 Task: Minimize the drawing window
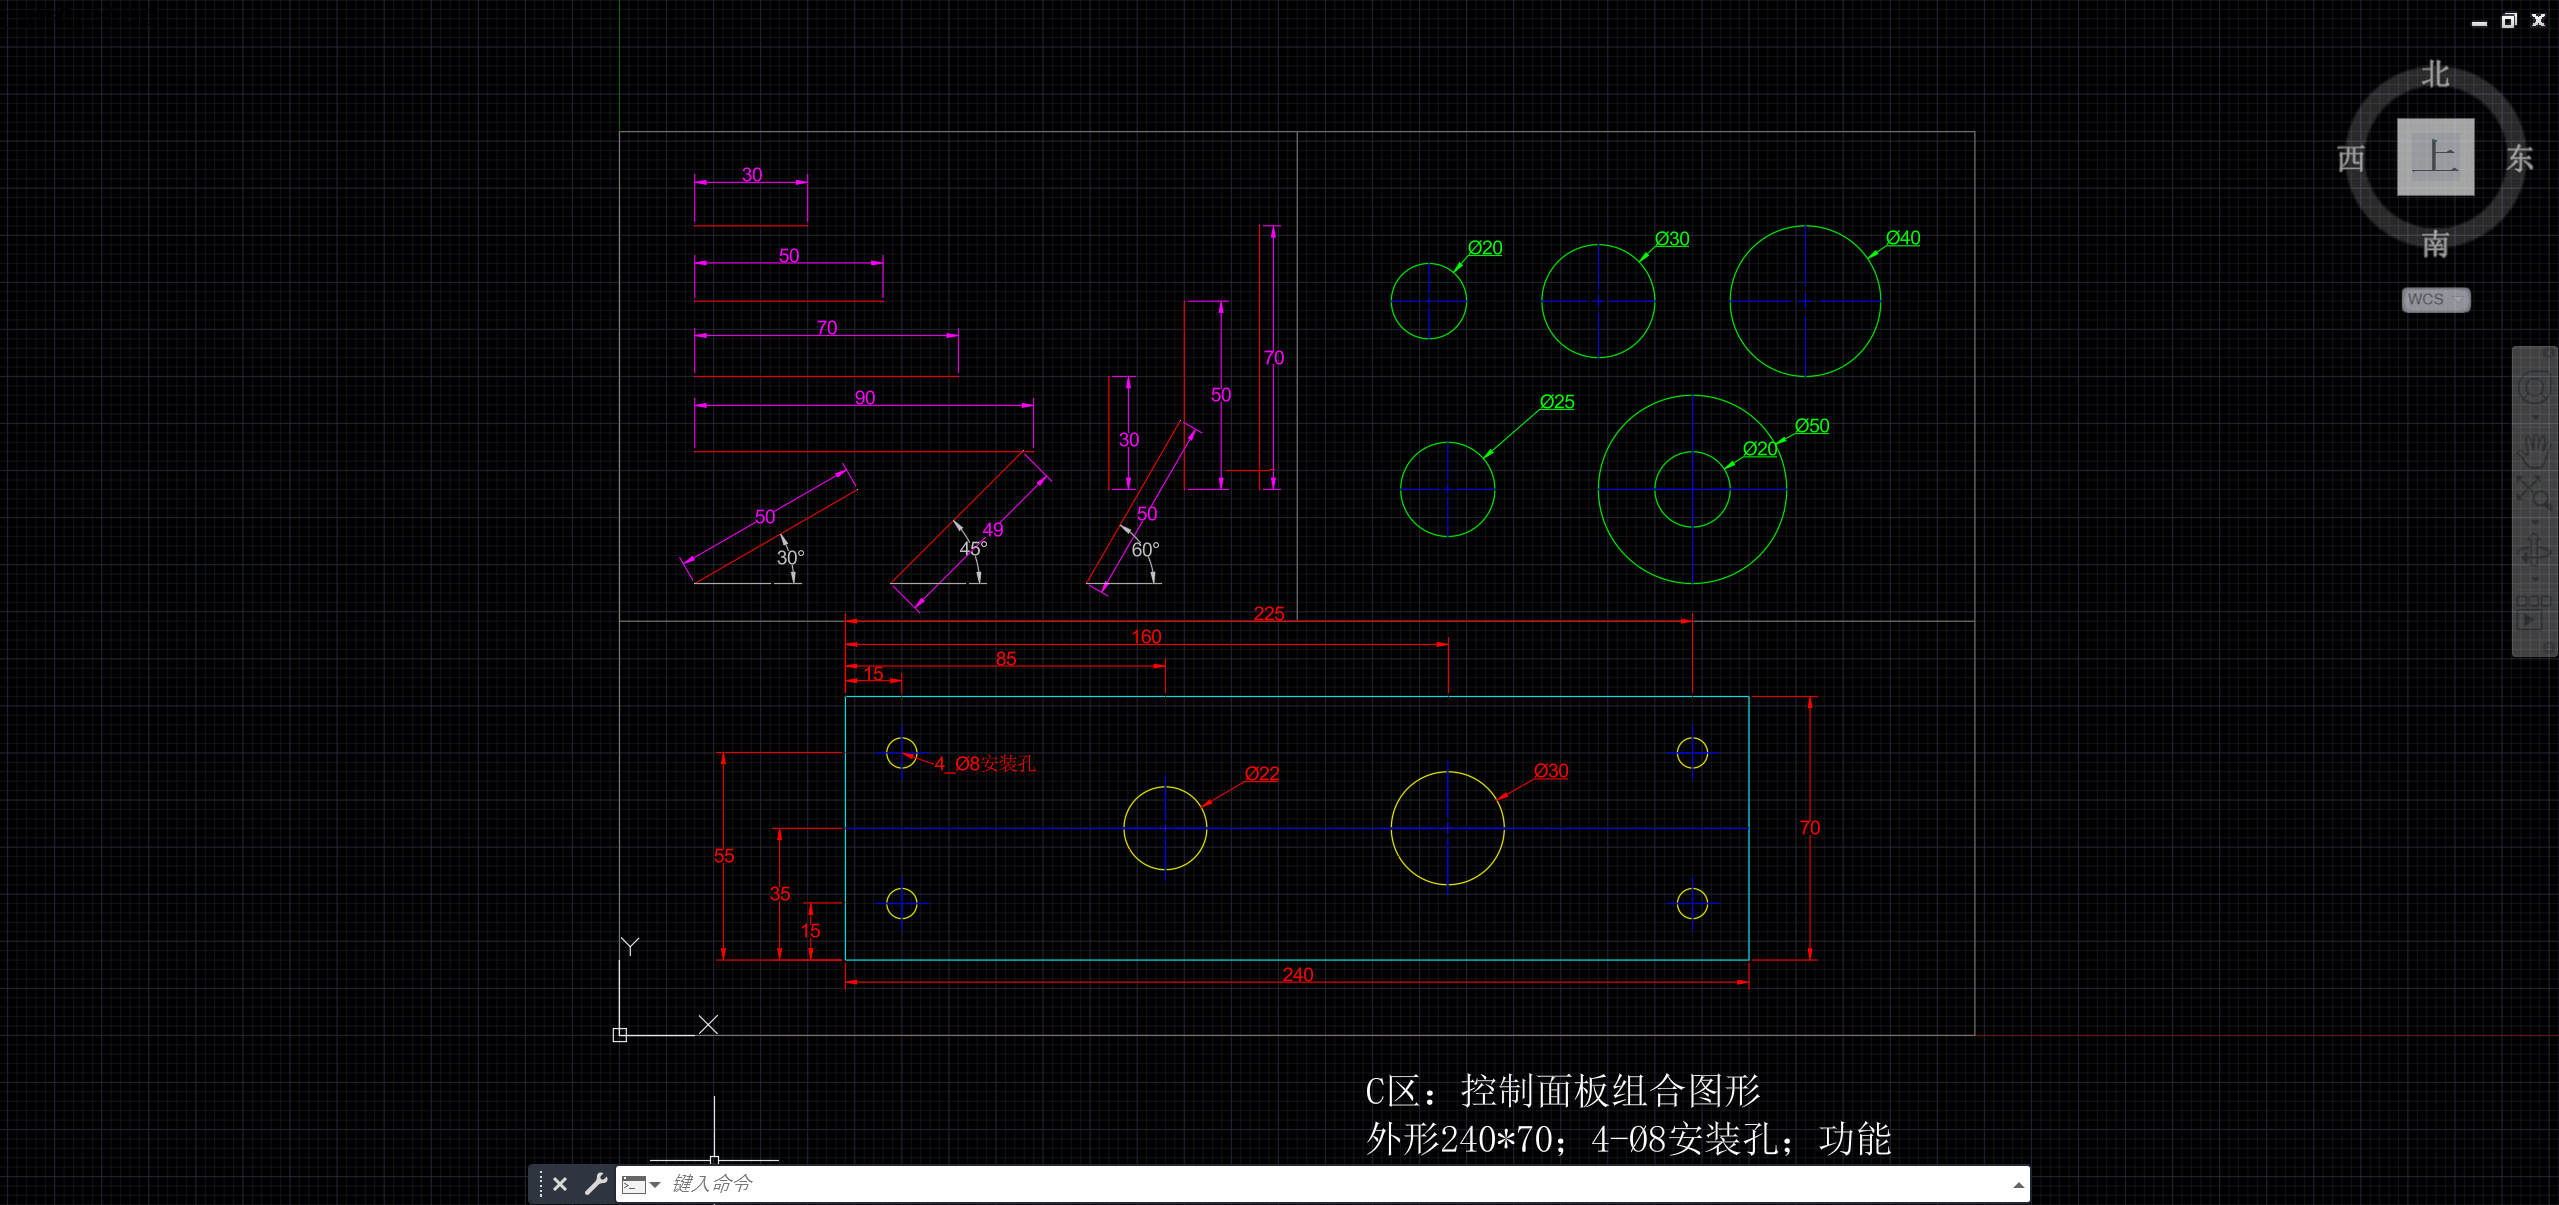point(2478,21)
